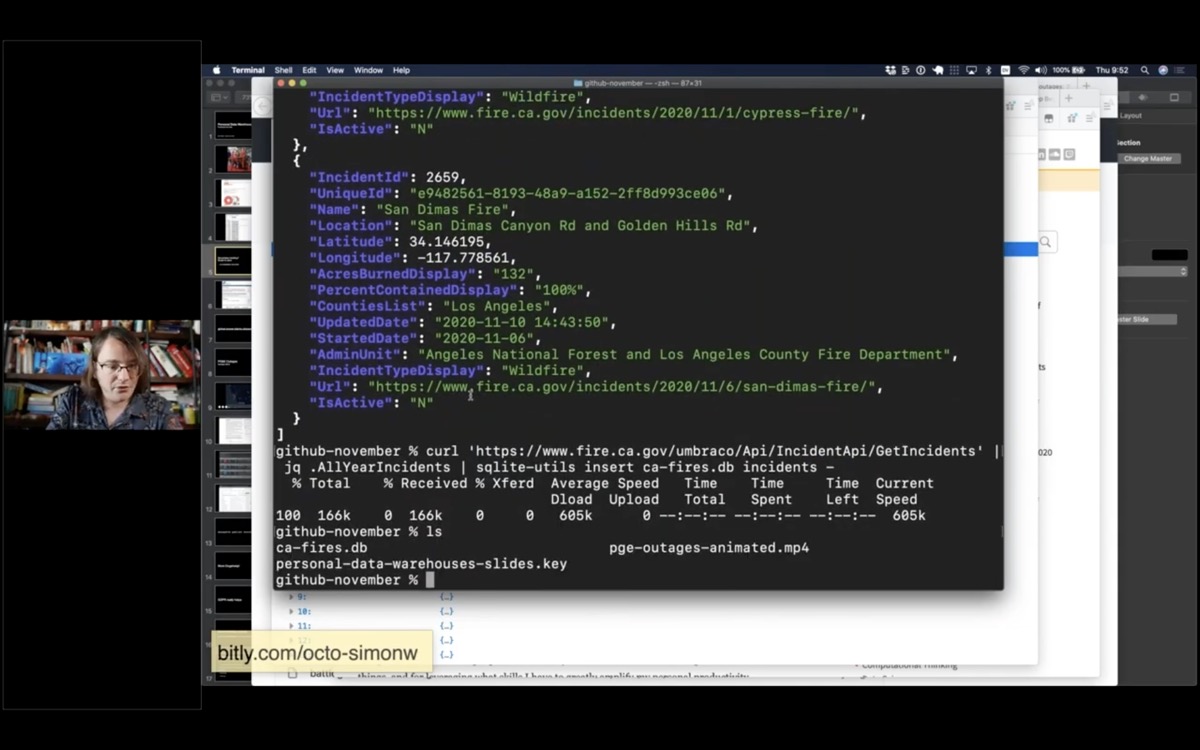Click the battery 100% indicator
The height and width of the screenshot is (750, 1200).
coord(1070,70)
